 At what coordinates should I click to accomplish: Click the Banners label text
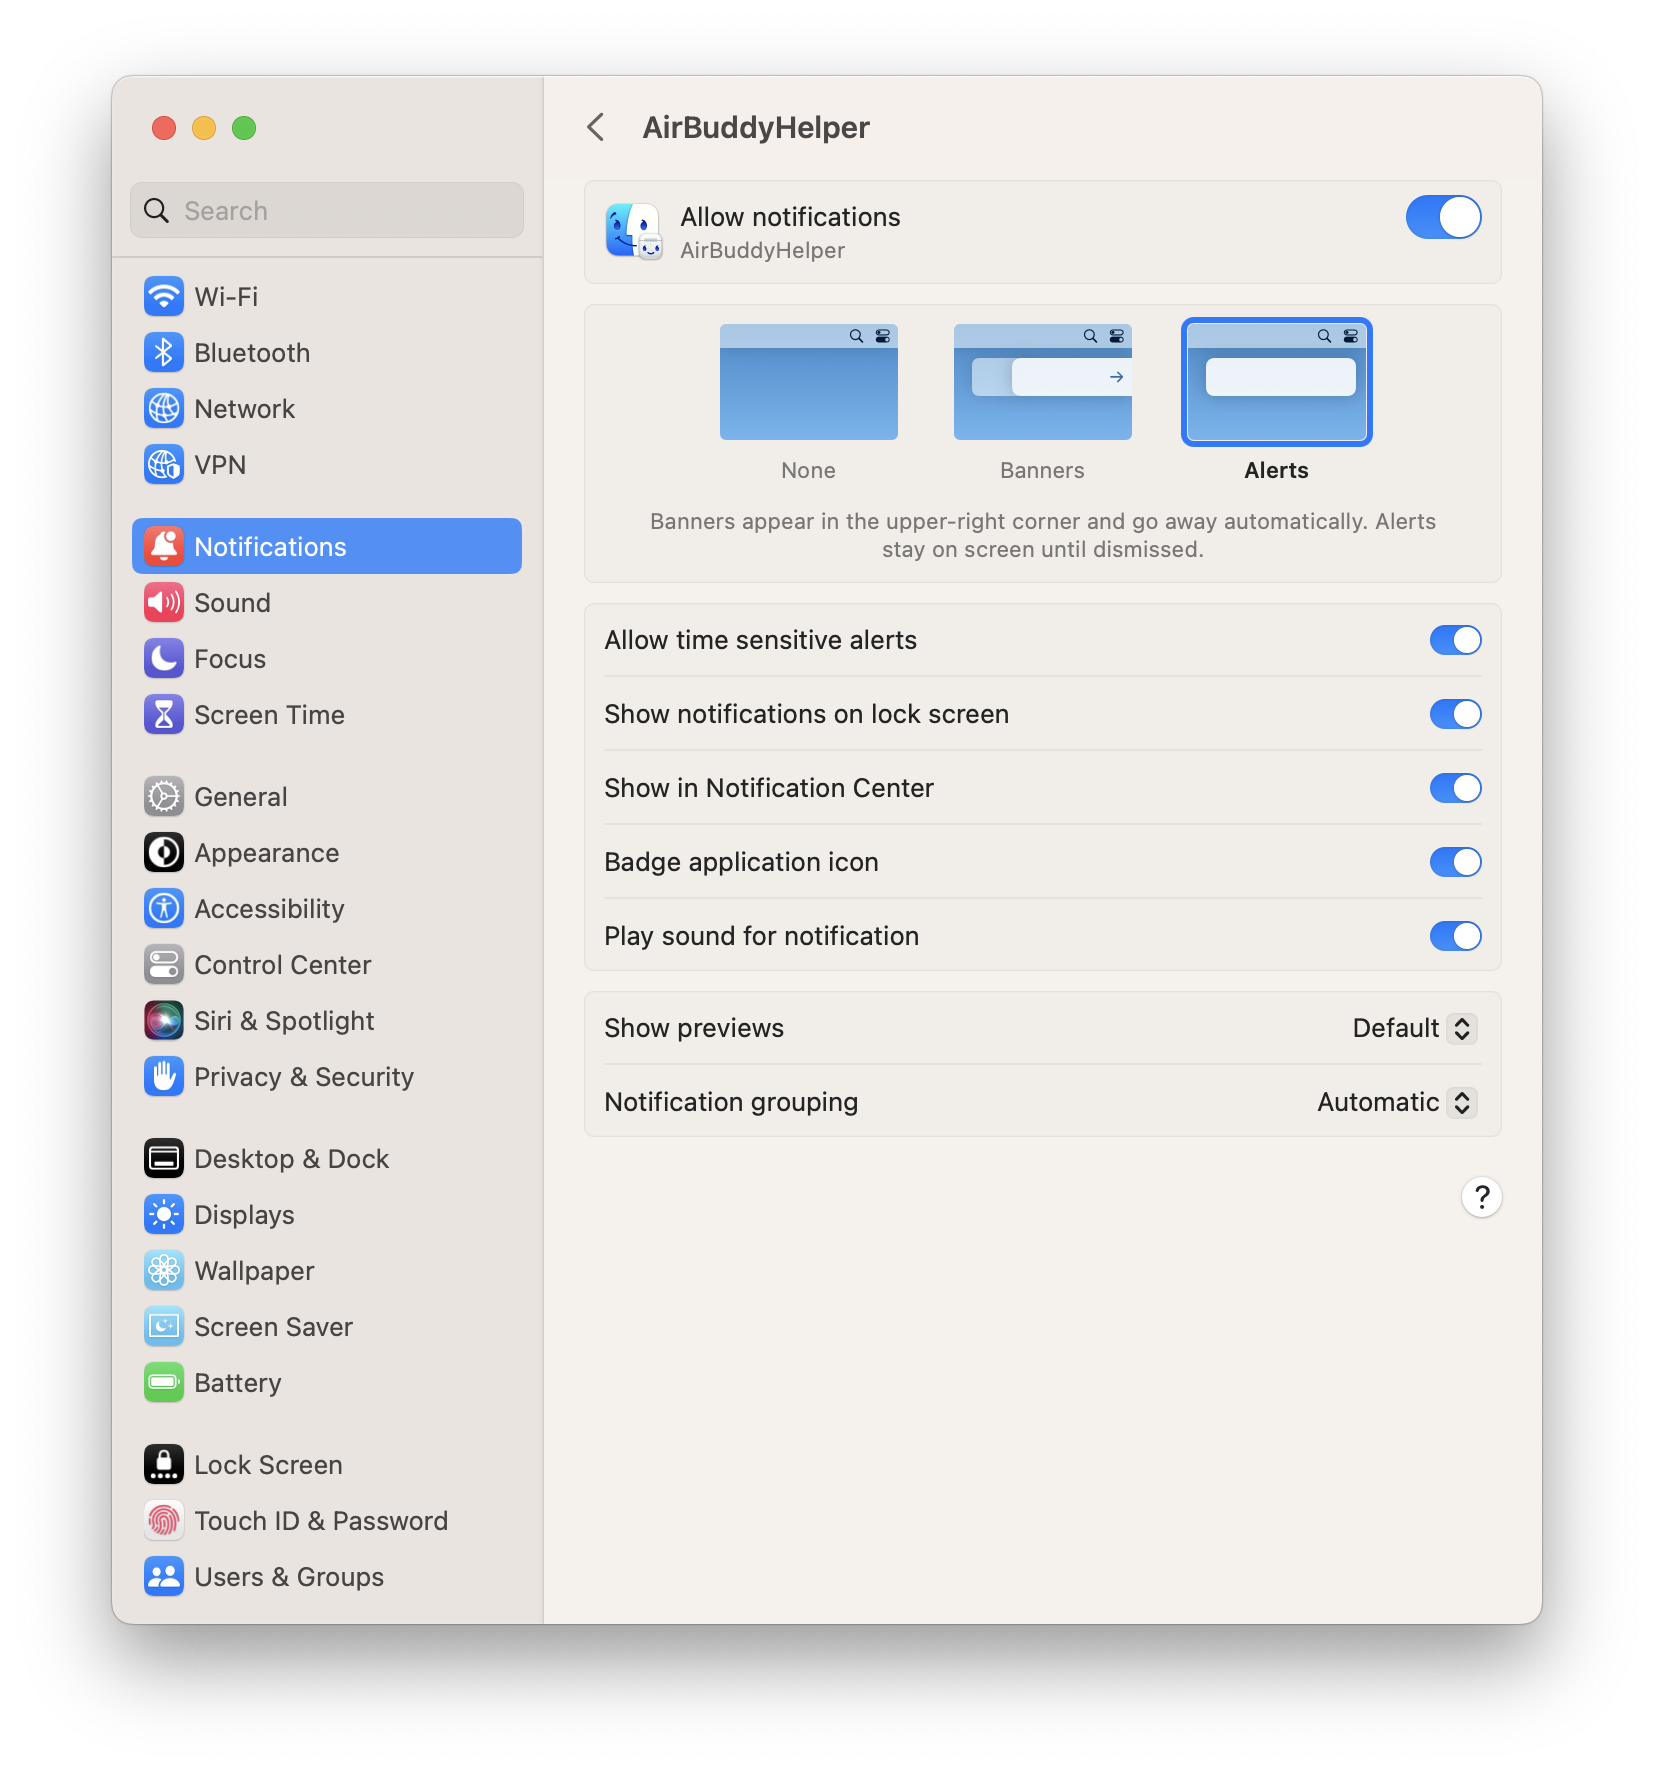(x=1042, y=470)
